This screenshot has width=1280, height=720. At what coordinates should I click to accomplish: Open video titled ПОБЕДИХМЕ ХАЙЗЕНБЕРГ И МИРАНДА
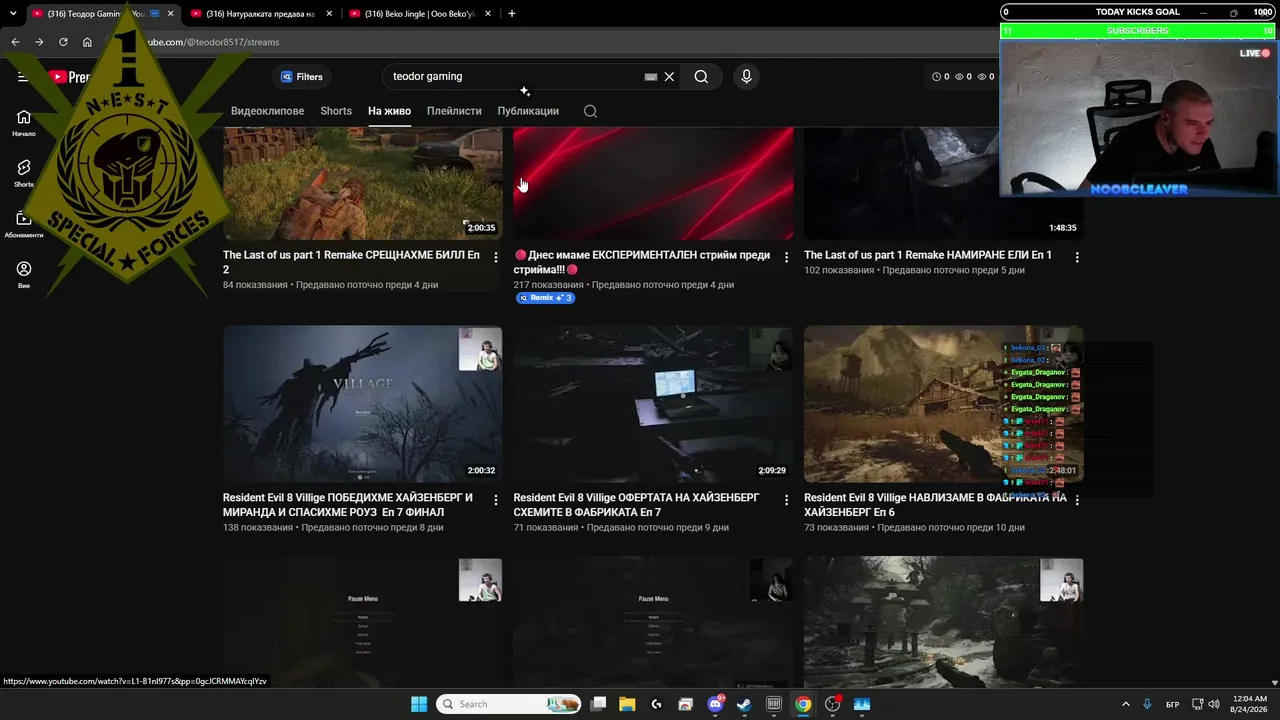pyautogui.click(x=348, y=505)
